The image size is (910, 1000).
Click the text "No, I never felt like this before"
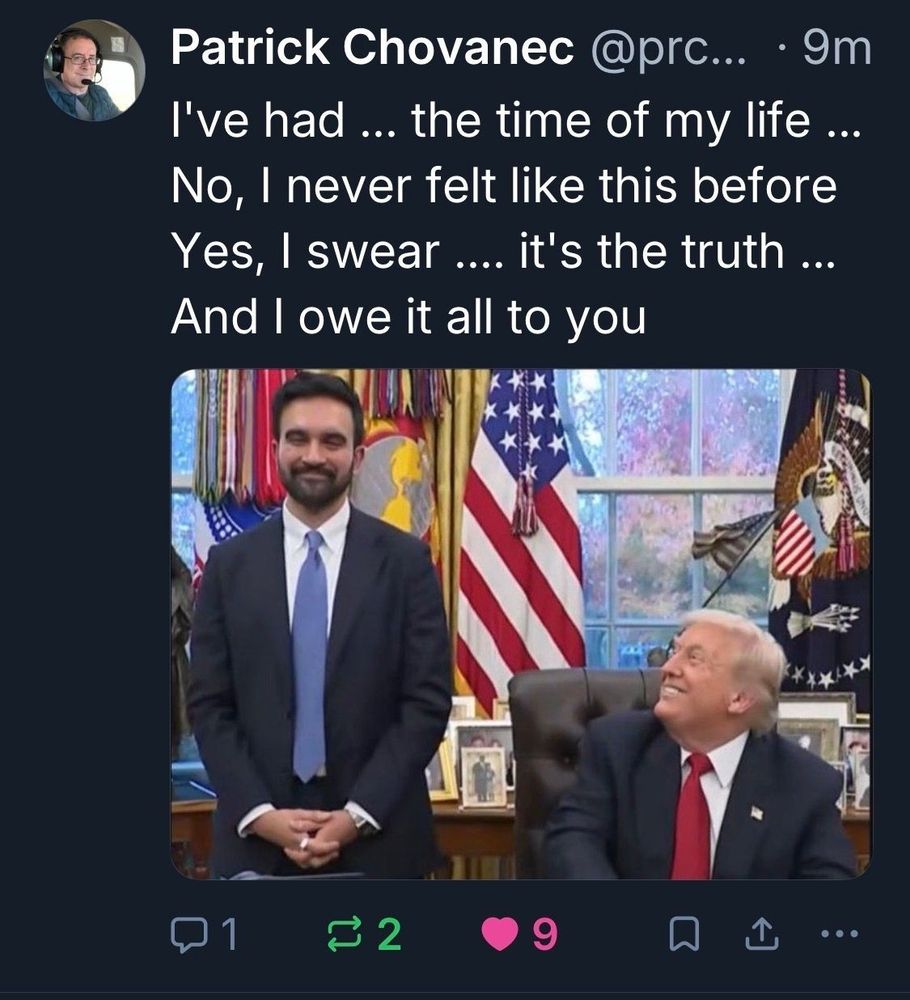click(x=503, y=186)
